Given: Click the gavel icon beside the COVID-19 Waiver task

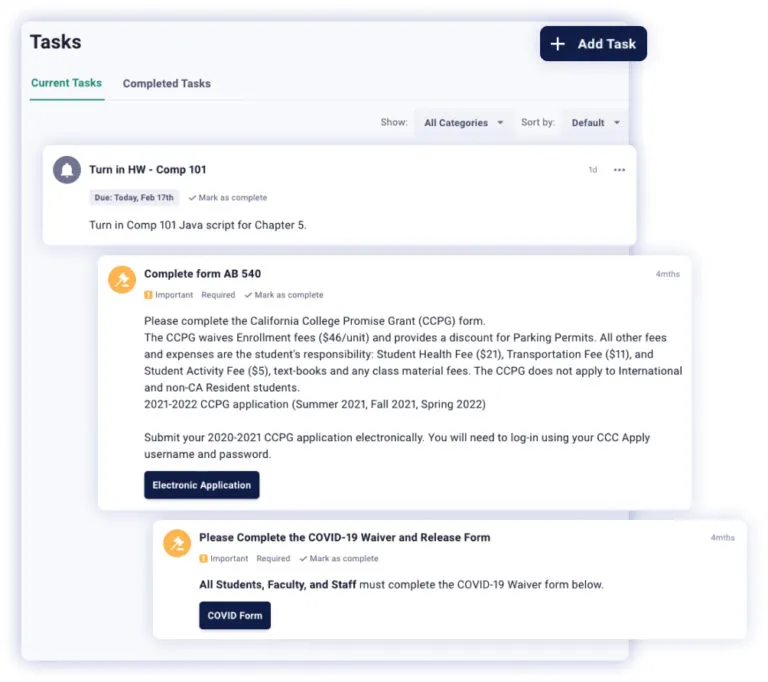Looking at the screenshot, I should pyautogui.click(x=177, y=543).
